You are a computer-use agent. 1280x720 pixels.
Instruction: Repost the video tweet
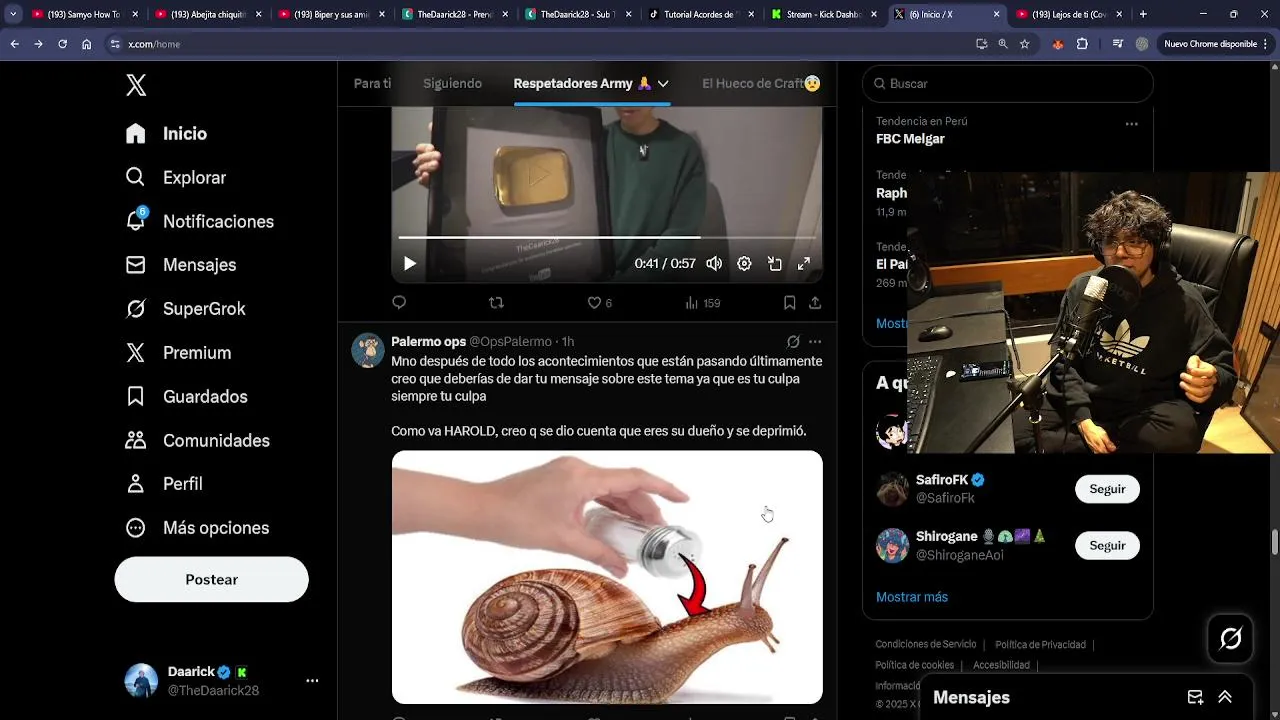(x=496, y=302)
